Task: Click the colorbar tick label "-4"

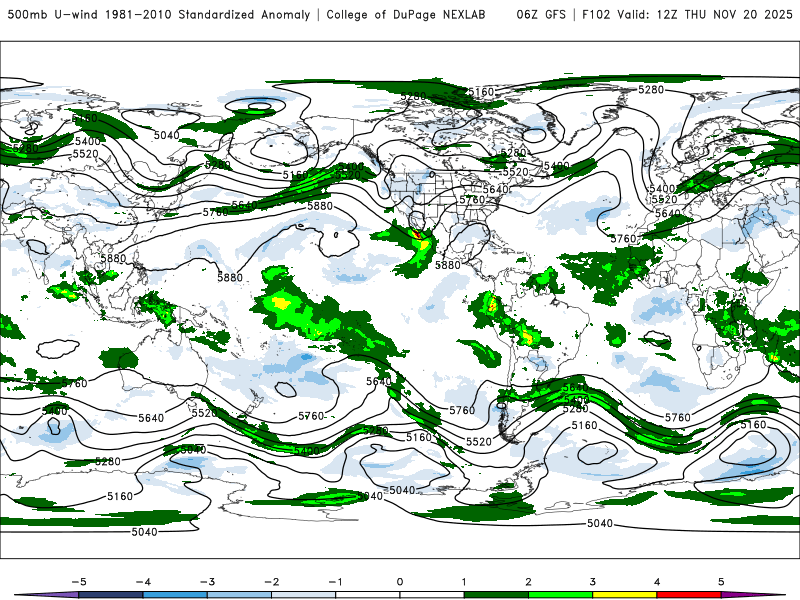Action: point(143,582)
